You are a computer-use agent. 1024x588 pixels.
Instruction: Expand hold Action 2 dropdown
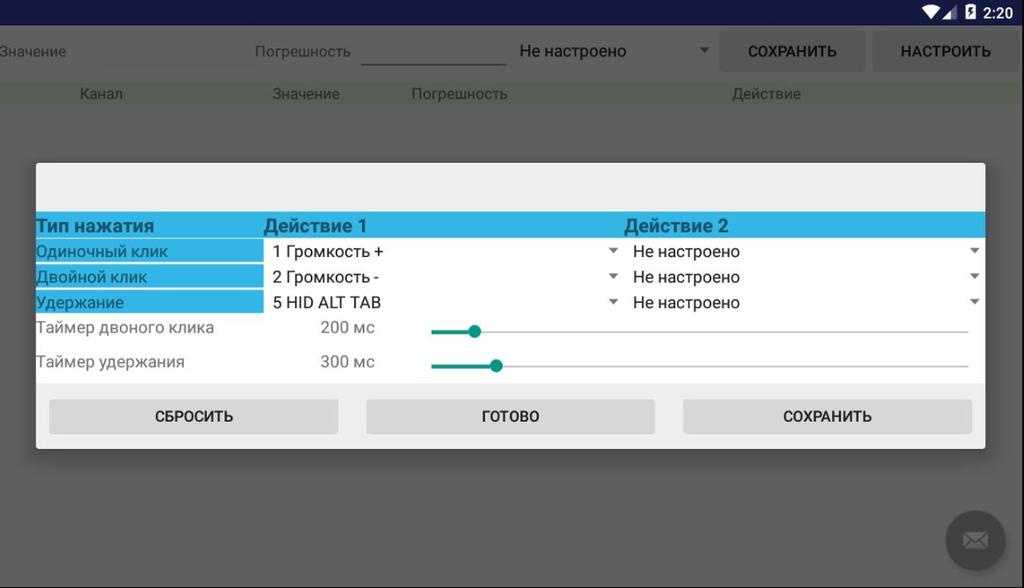[804, 302]
